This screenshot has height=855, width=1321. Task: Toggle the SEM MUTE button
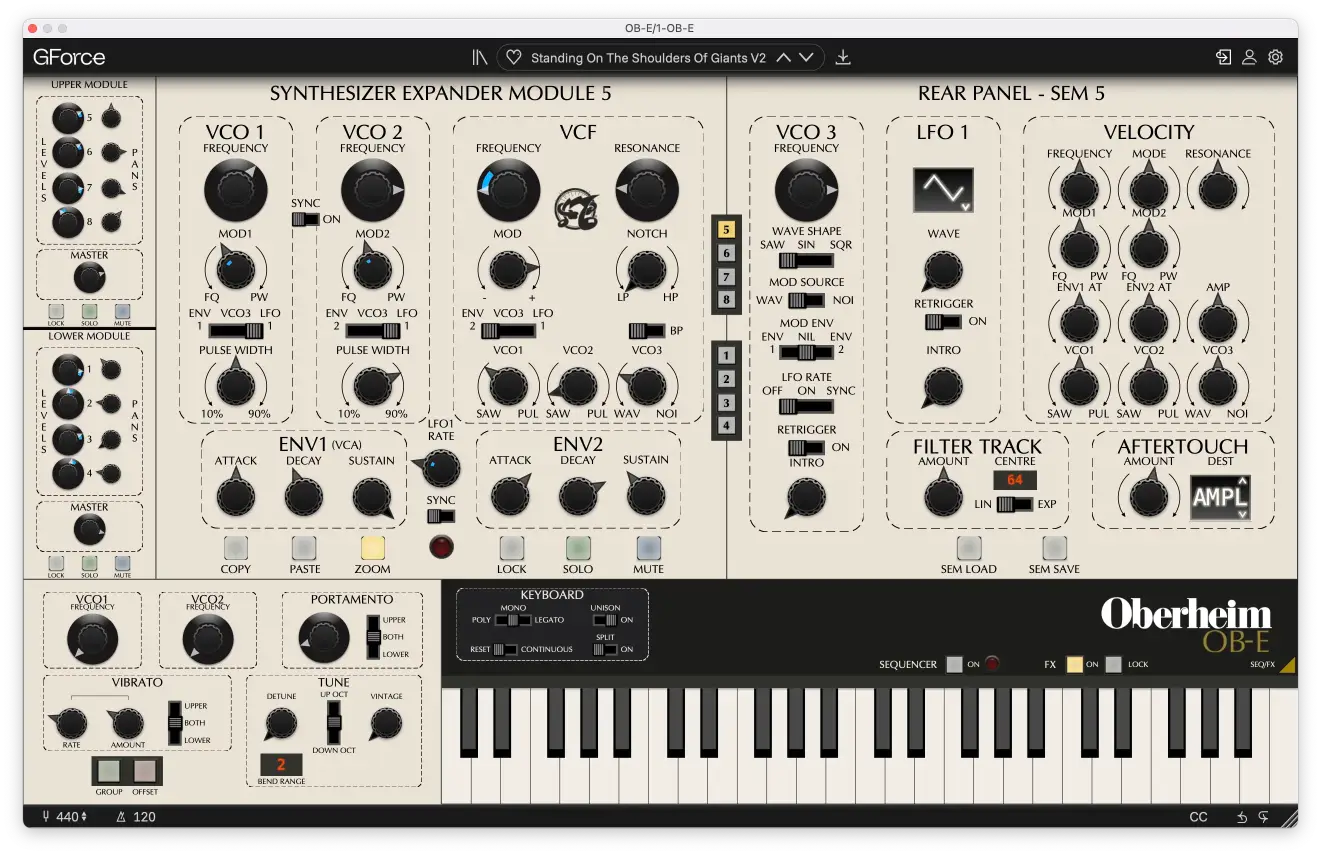[x=649, y=547]
